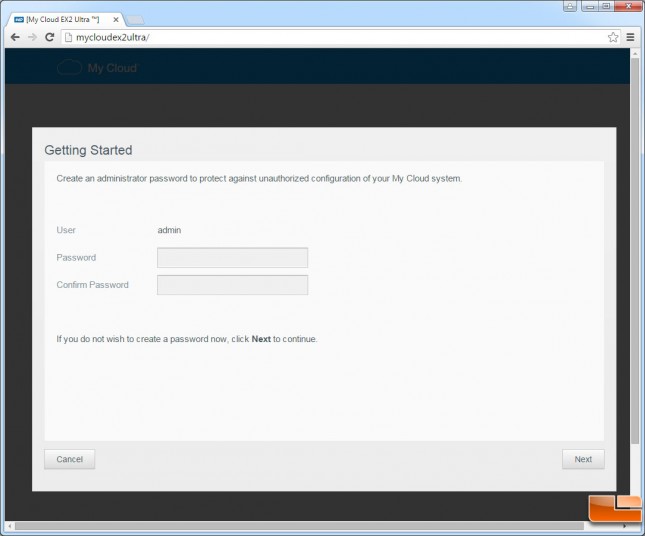Viewport: 645px width, 536px height.
Task: Focus the Confirm Password field
Action: pos(232,285)
